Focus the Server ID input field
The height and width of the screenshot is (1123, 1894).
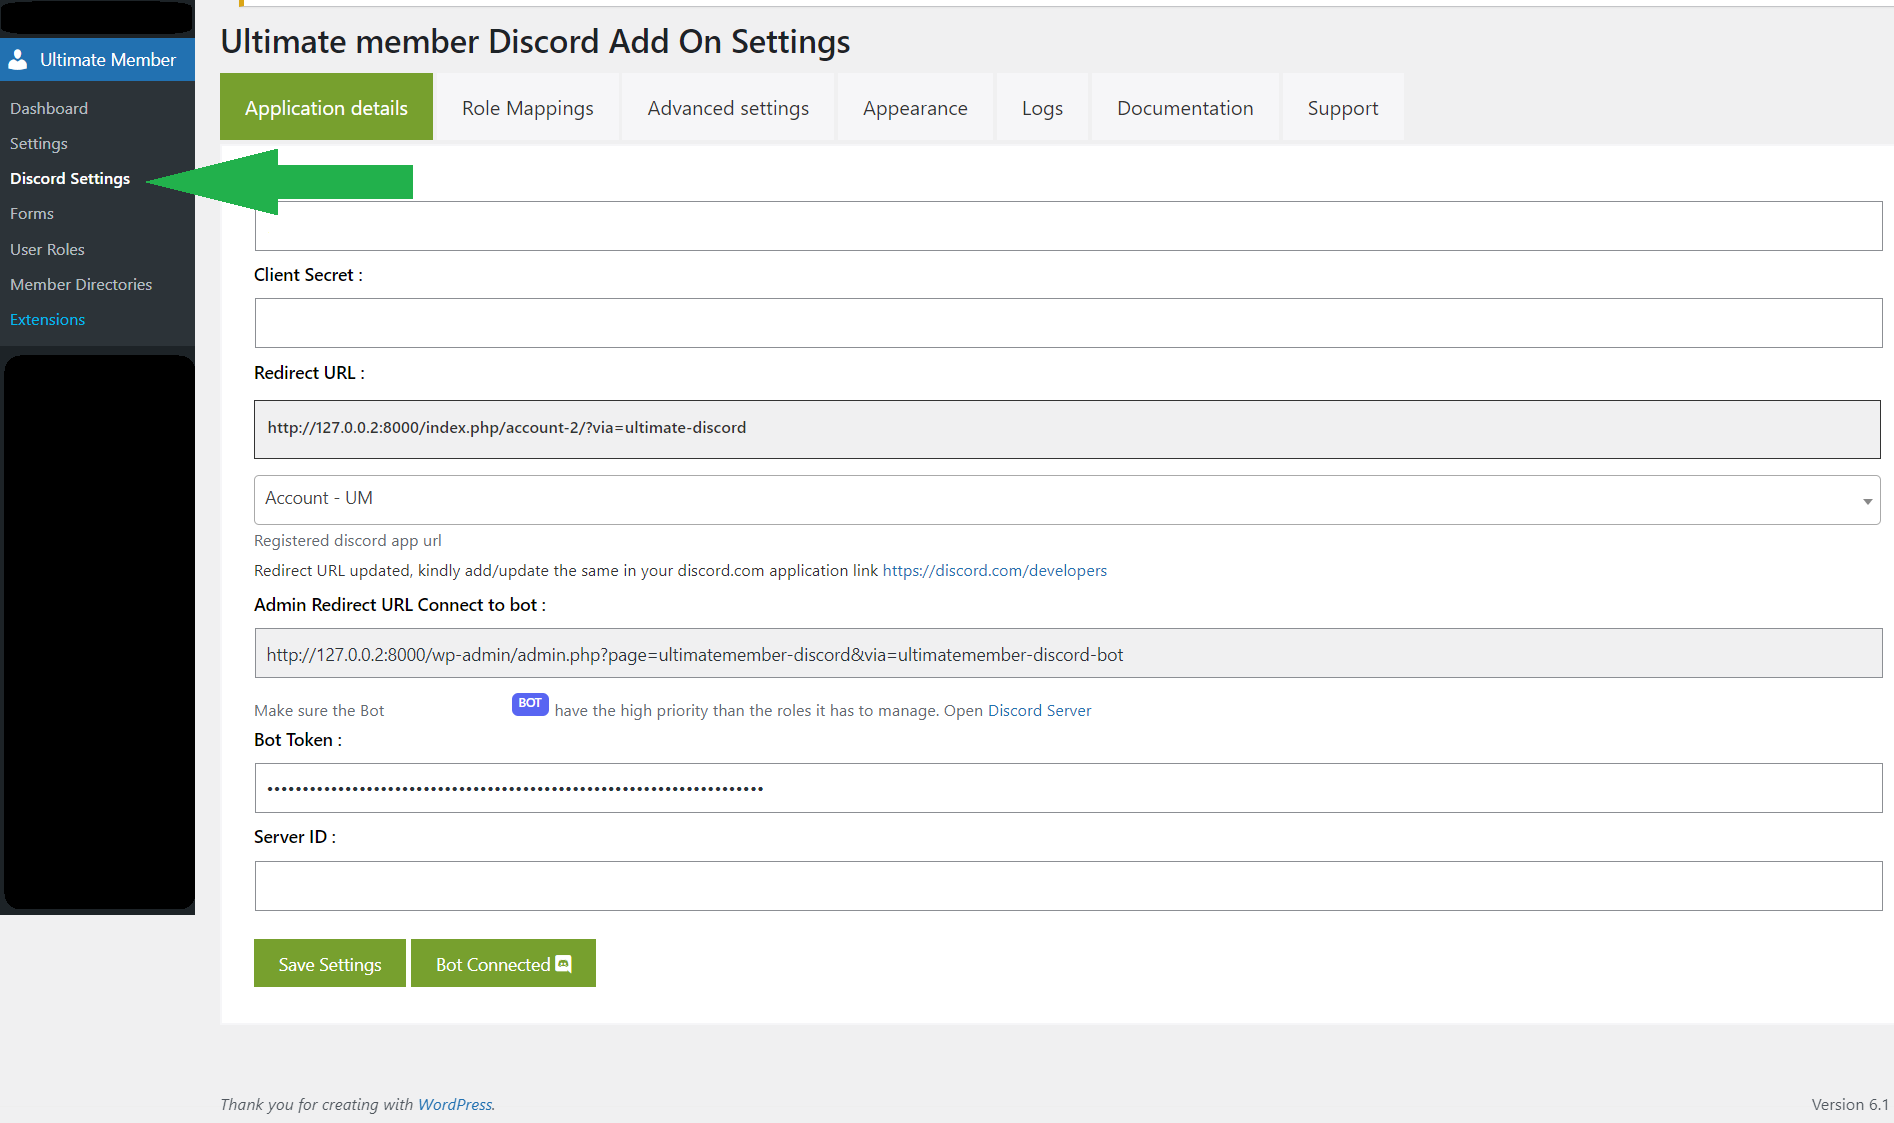(x=1068, y=886)
